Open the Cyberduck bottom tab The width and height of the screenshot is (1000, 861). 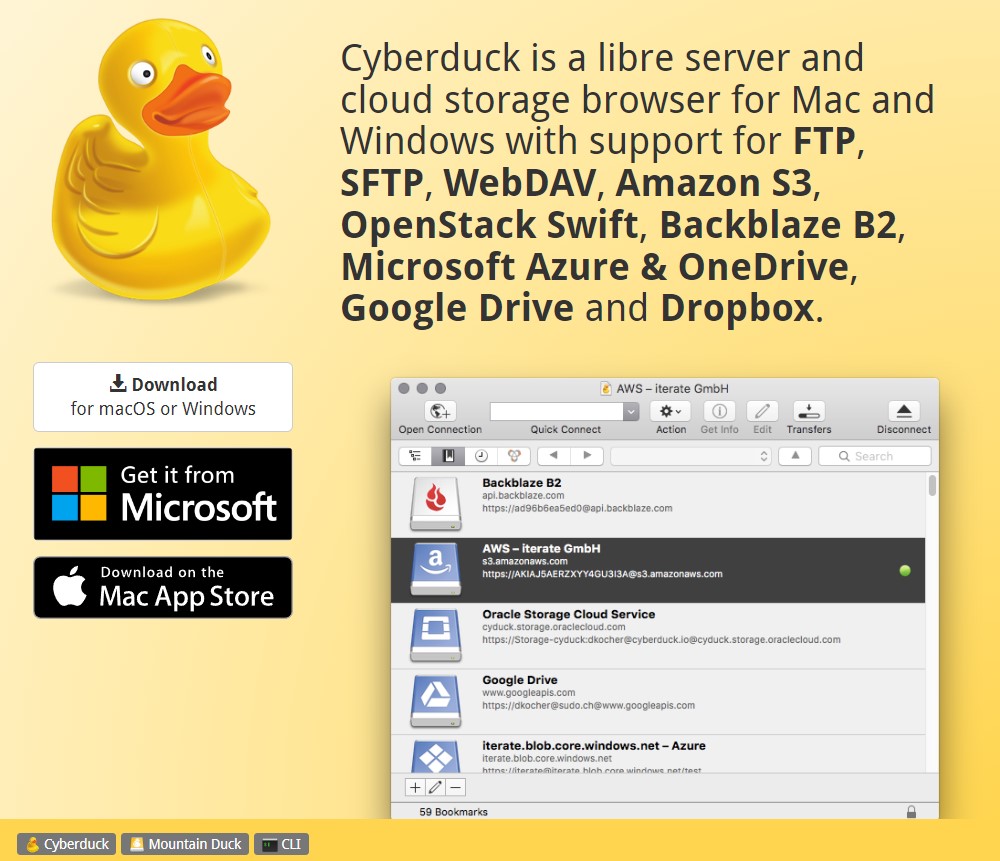[67, 844]
